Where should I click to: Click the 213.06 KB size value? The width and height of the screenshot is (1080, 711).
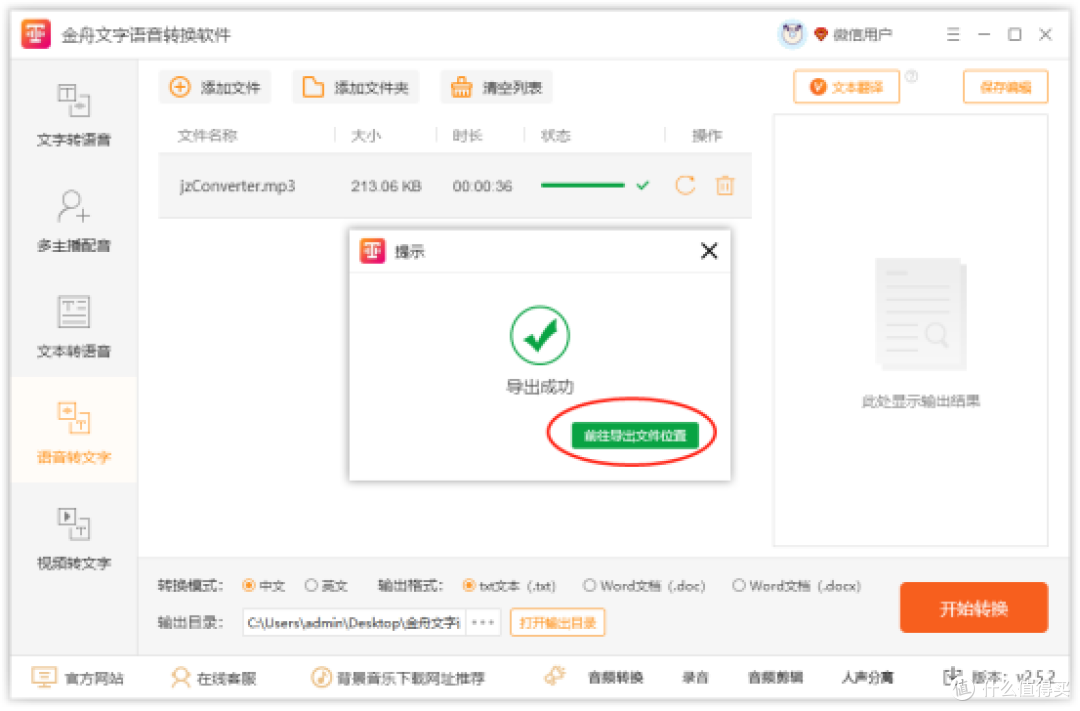tap(386, 186)
